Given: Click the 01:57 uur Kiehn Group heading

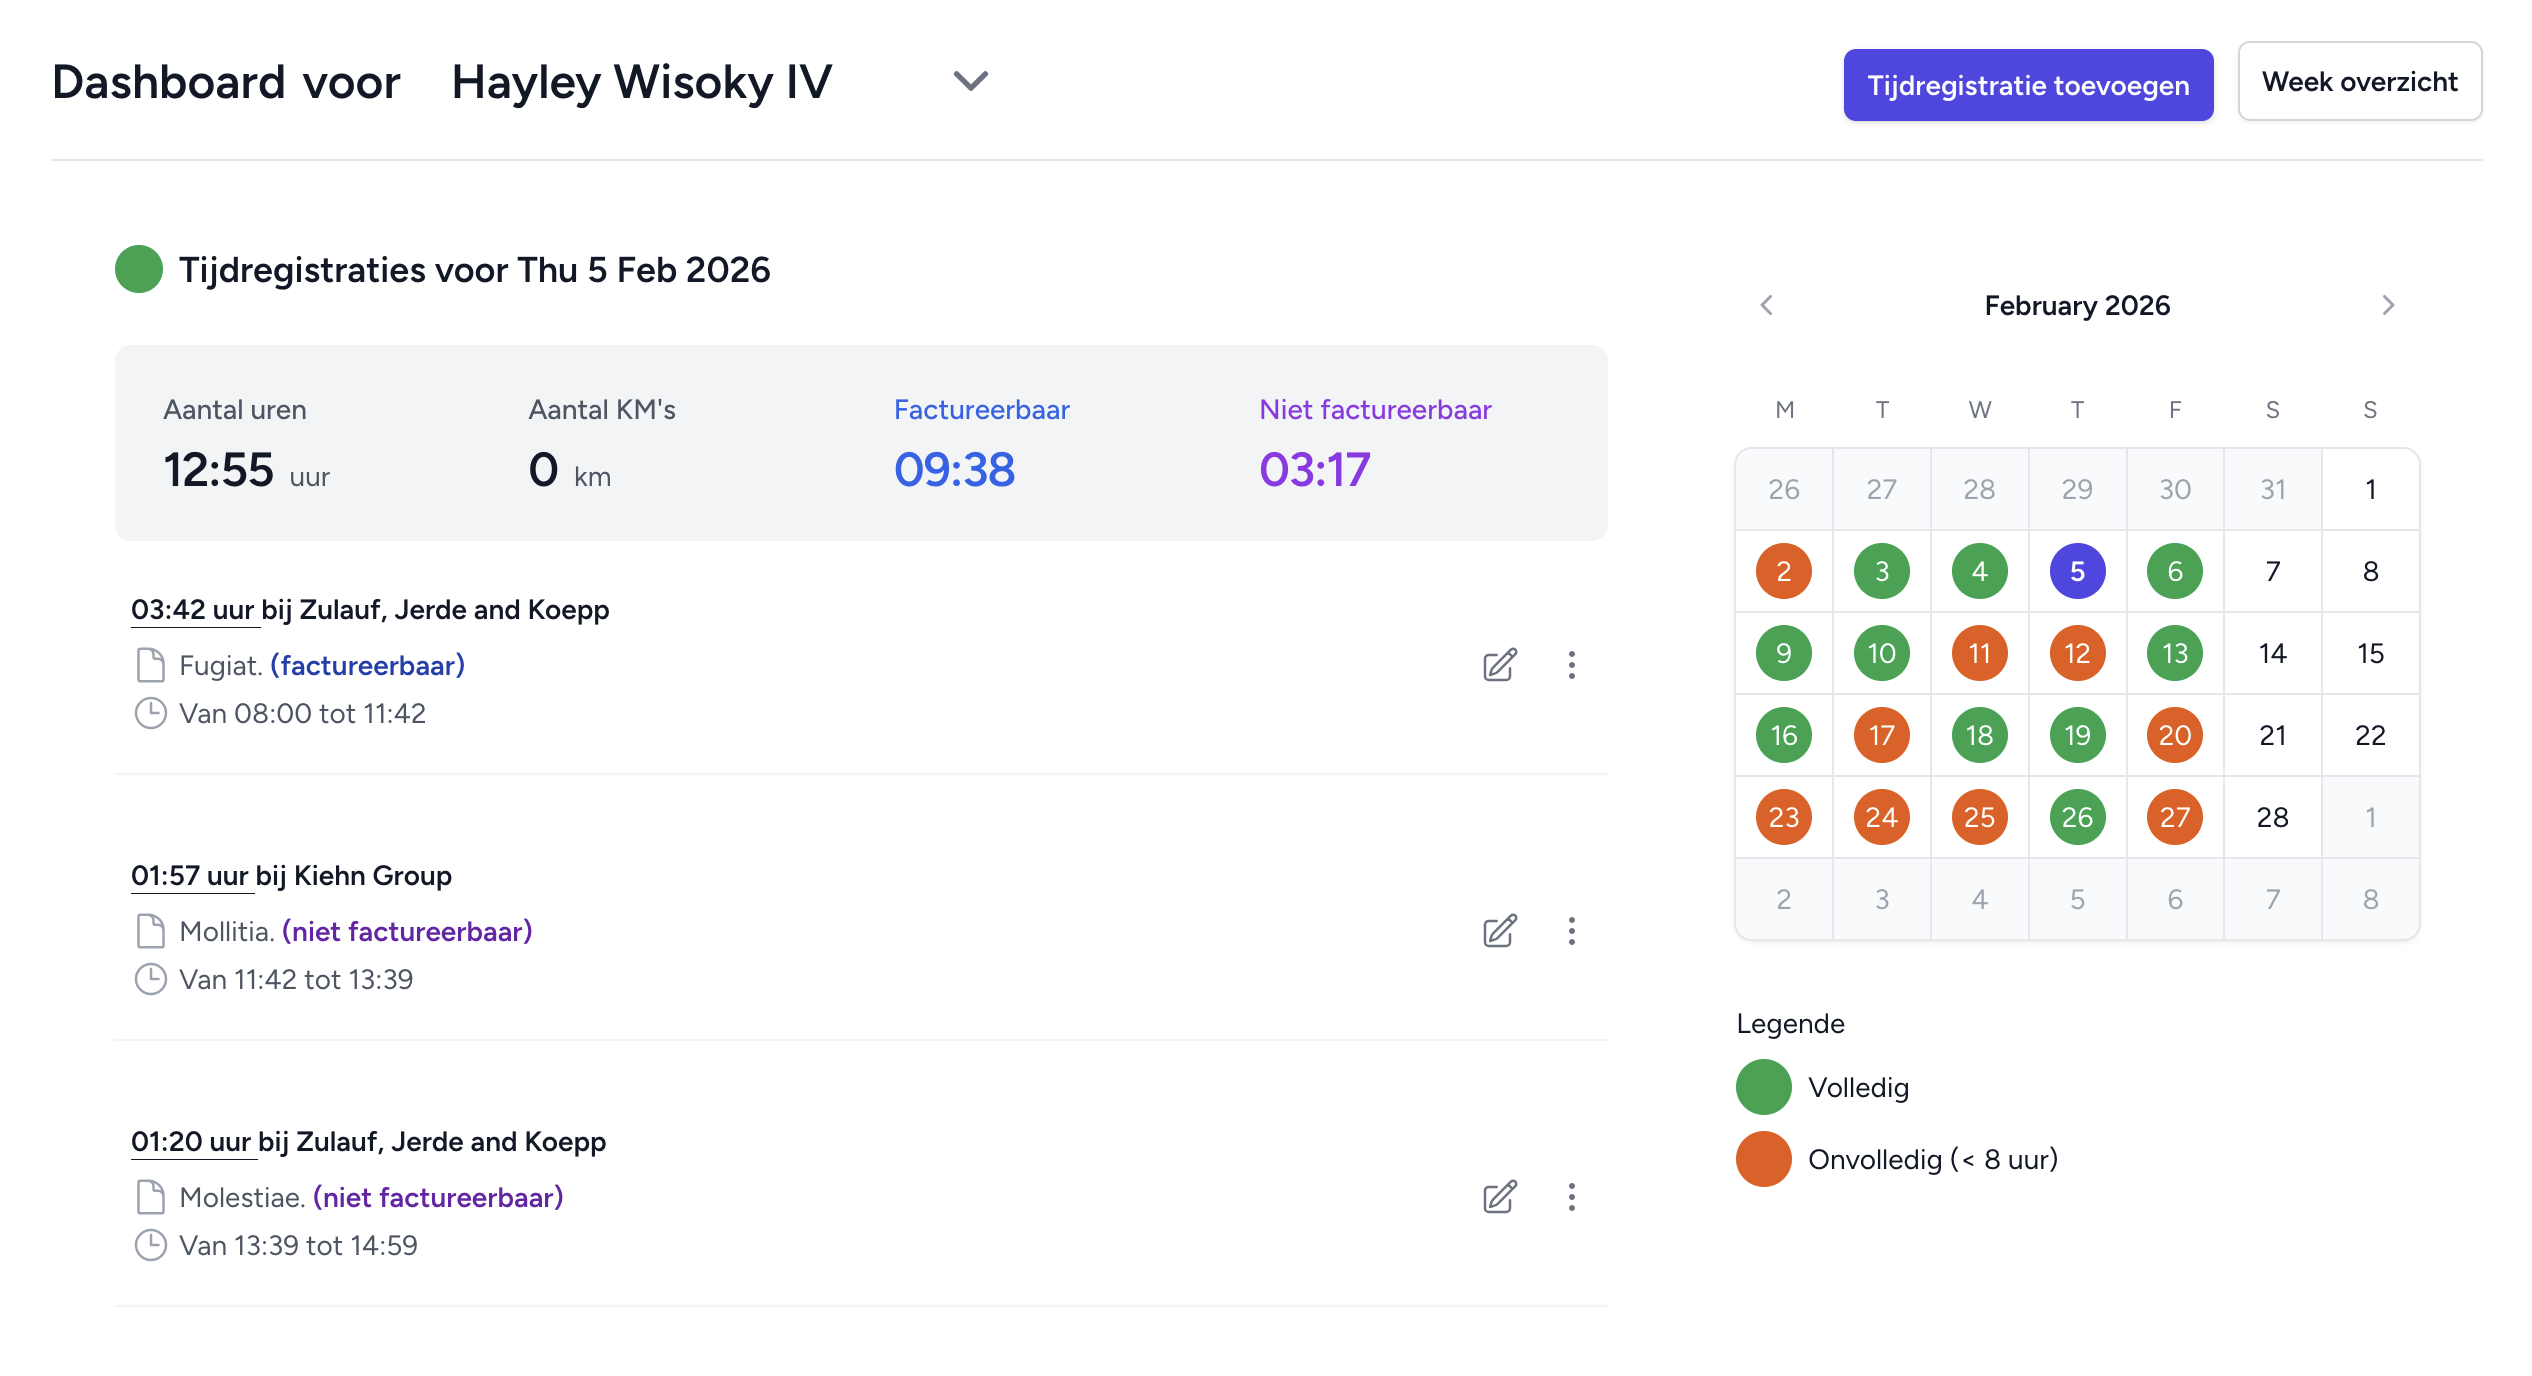Looking at the screenshot, I should click(291, 875).
